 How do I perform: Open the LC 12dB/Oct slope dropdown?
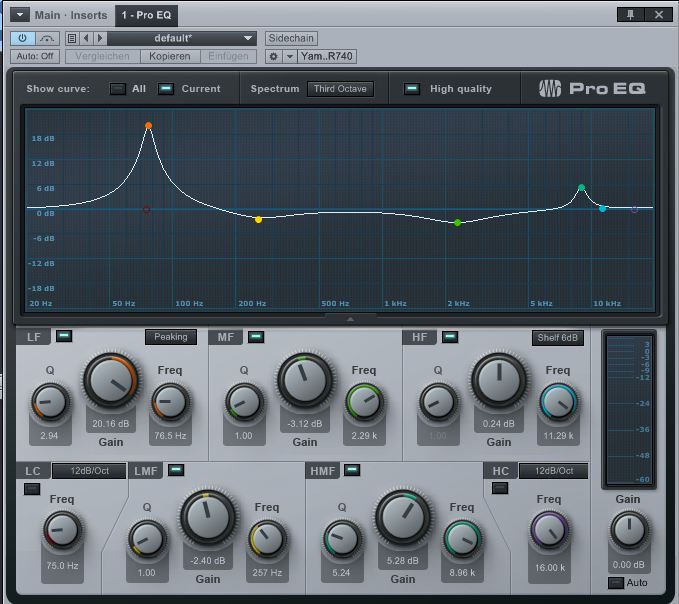(90, 471)
